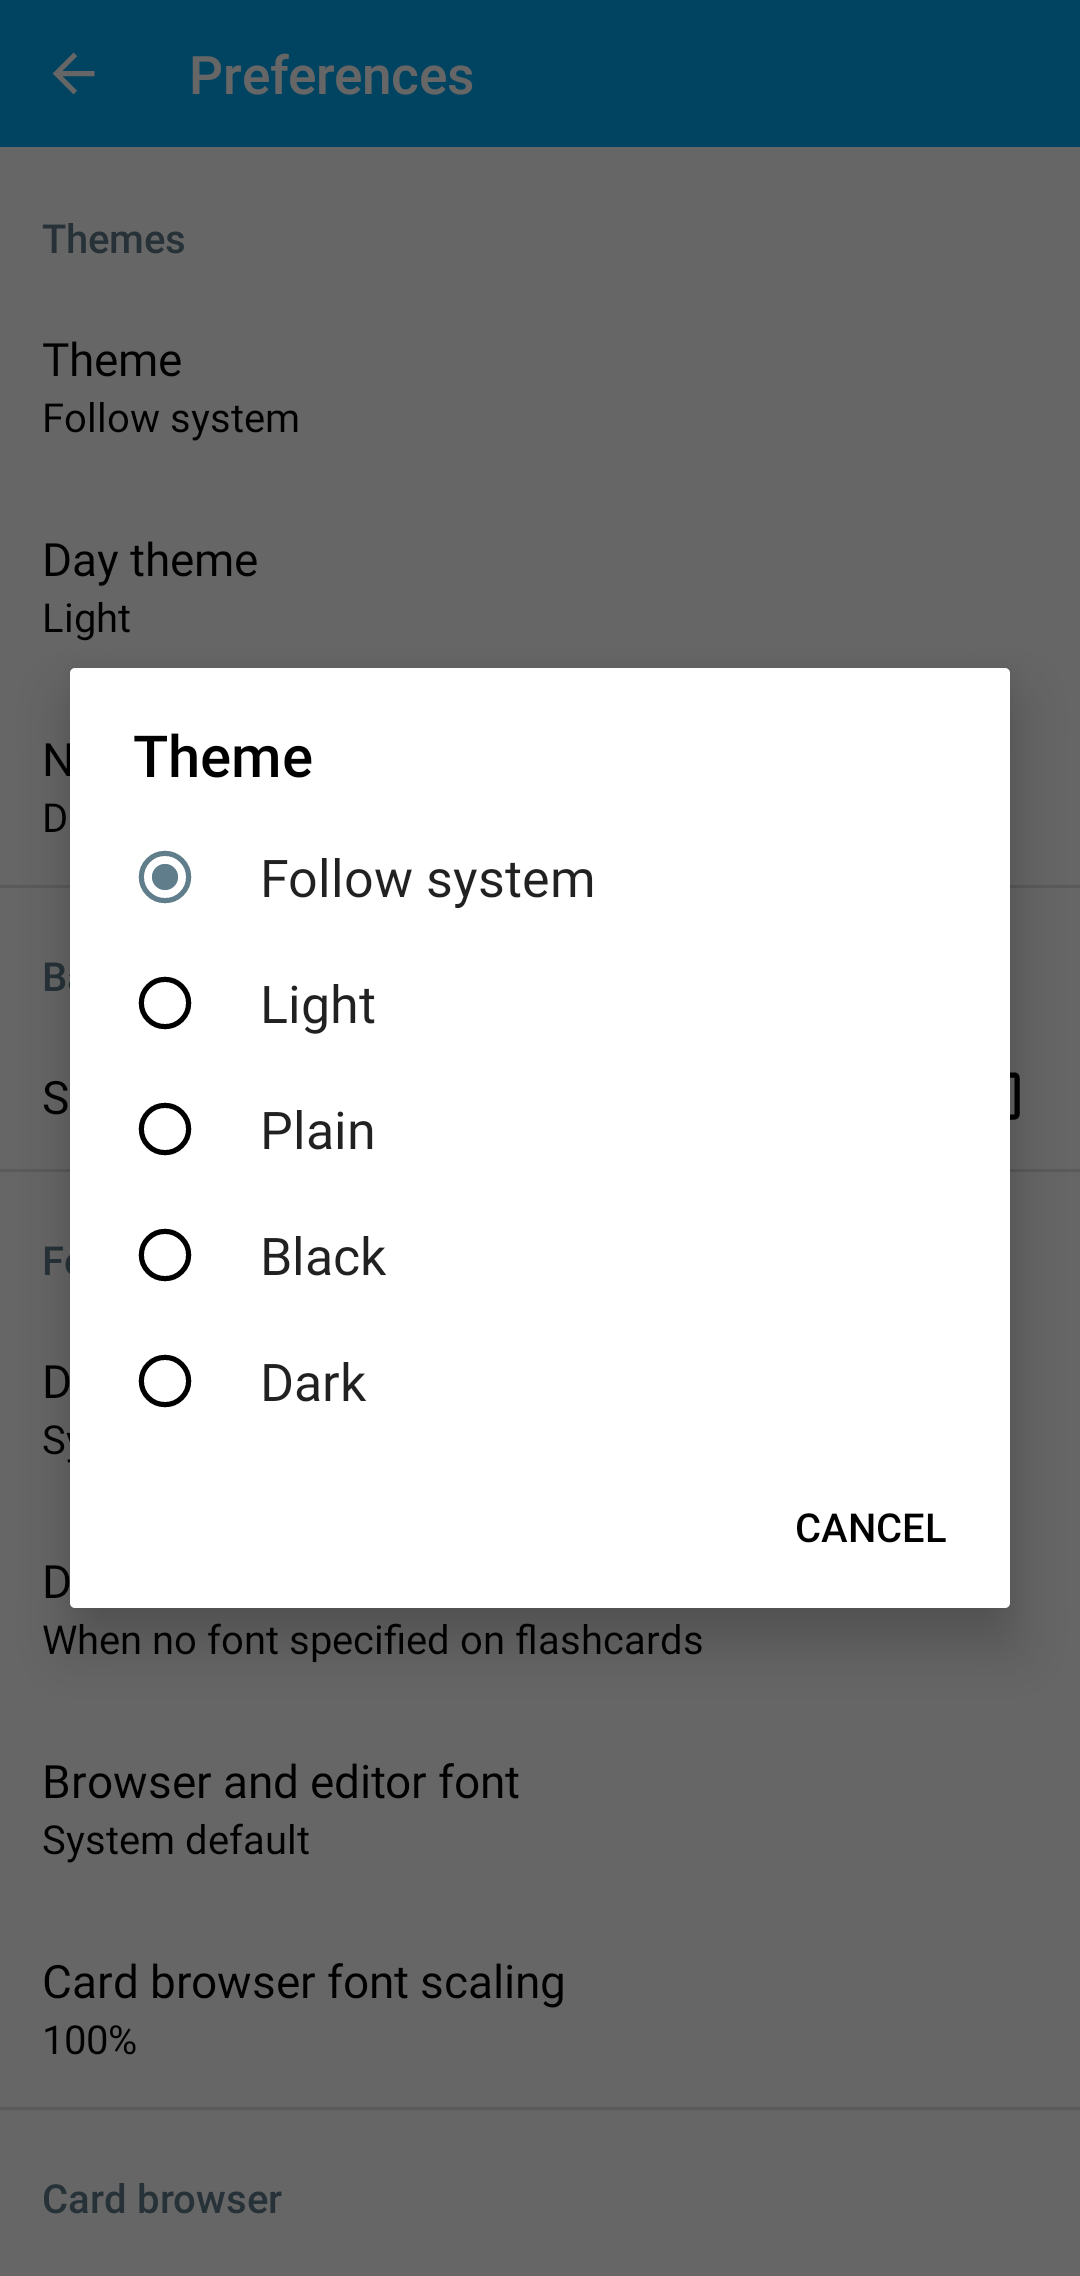The width and height of the screenshot is (1080, 2276).
Task: Open the Card browser font scaling setting
Action: [x=303, y=1981]
